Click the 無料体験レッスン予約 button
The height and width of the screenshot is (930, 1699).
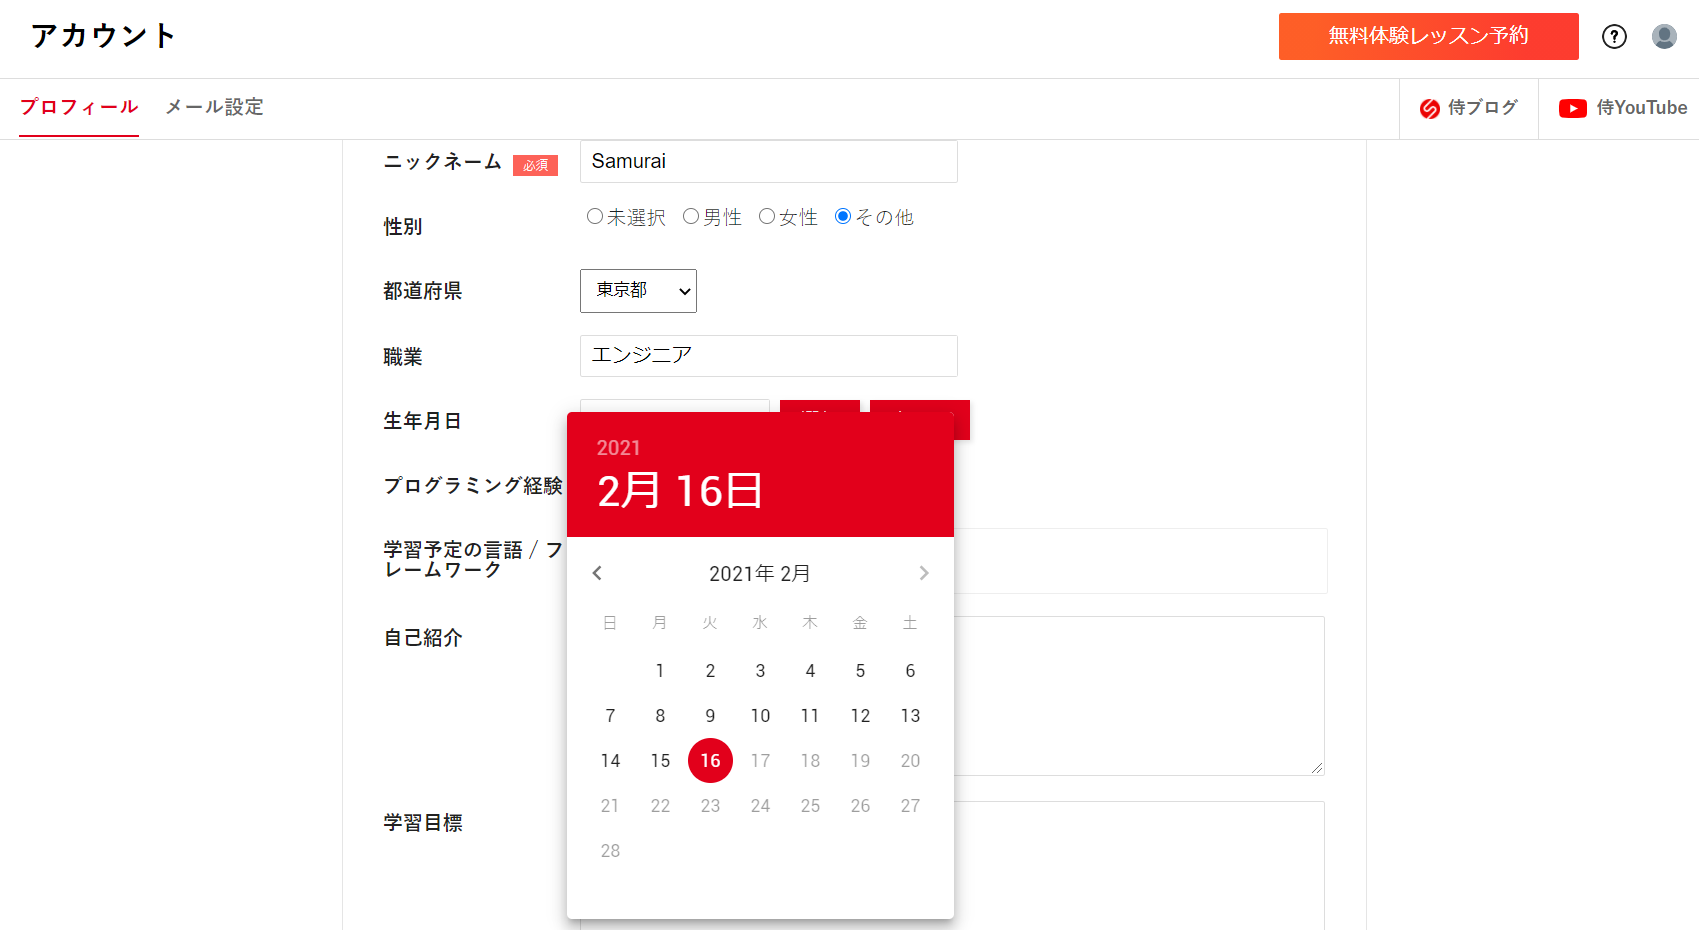(x=1428, y=37)
